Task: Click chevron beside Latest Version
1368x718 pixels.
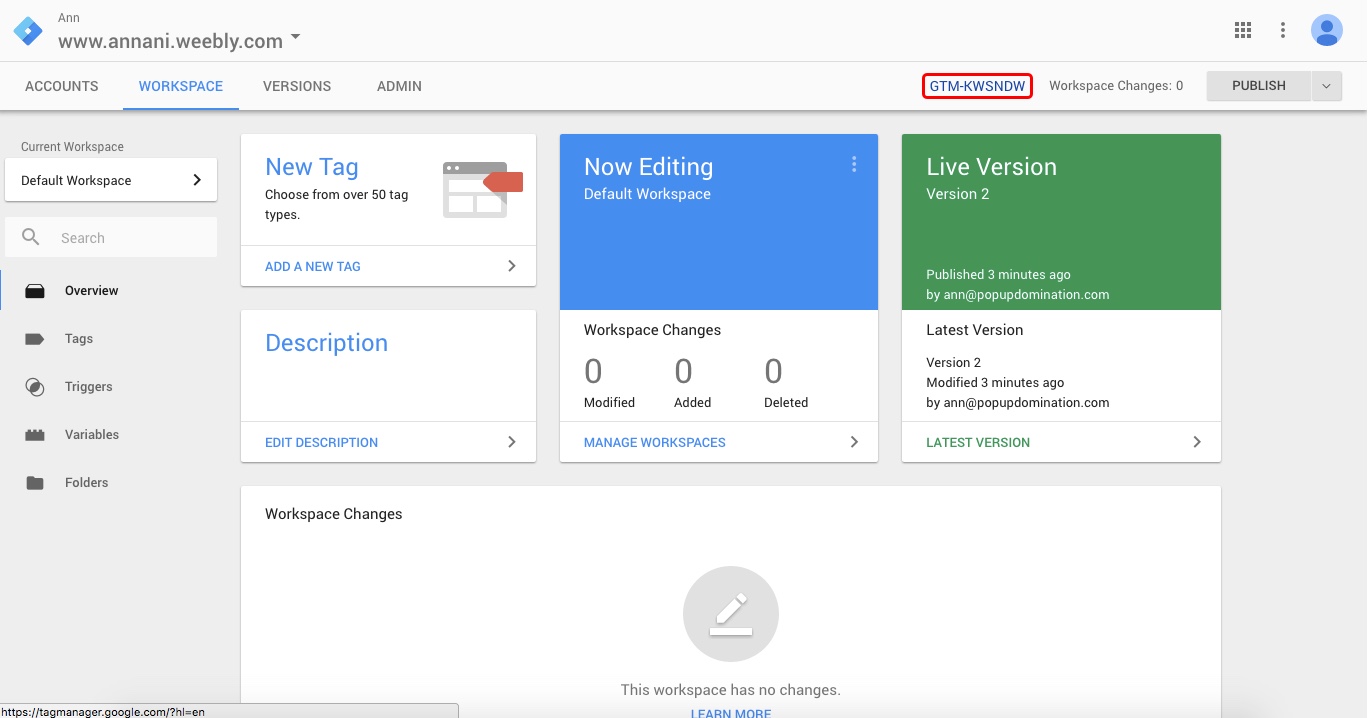Action: coord(1197,442)
